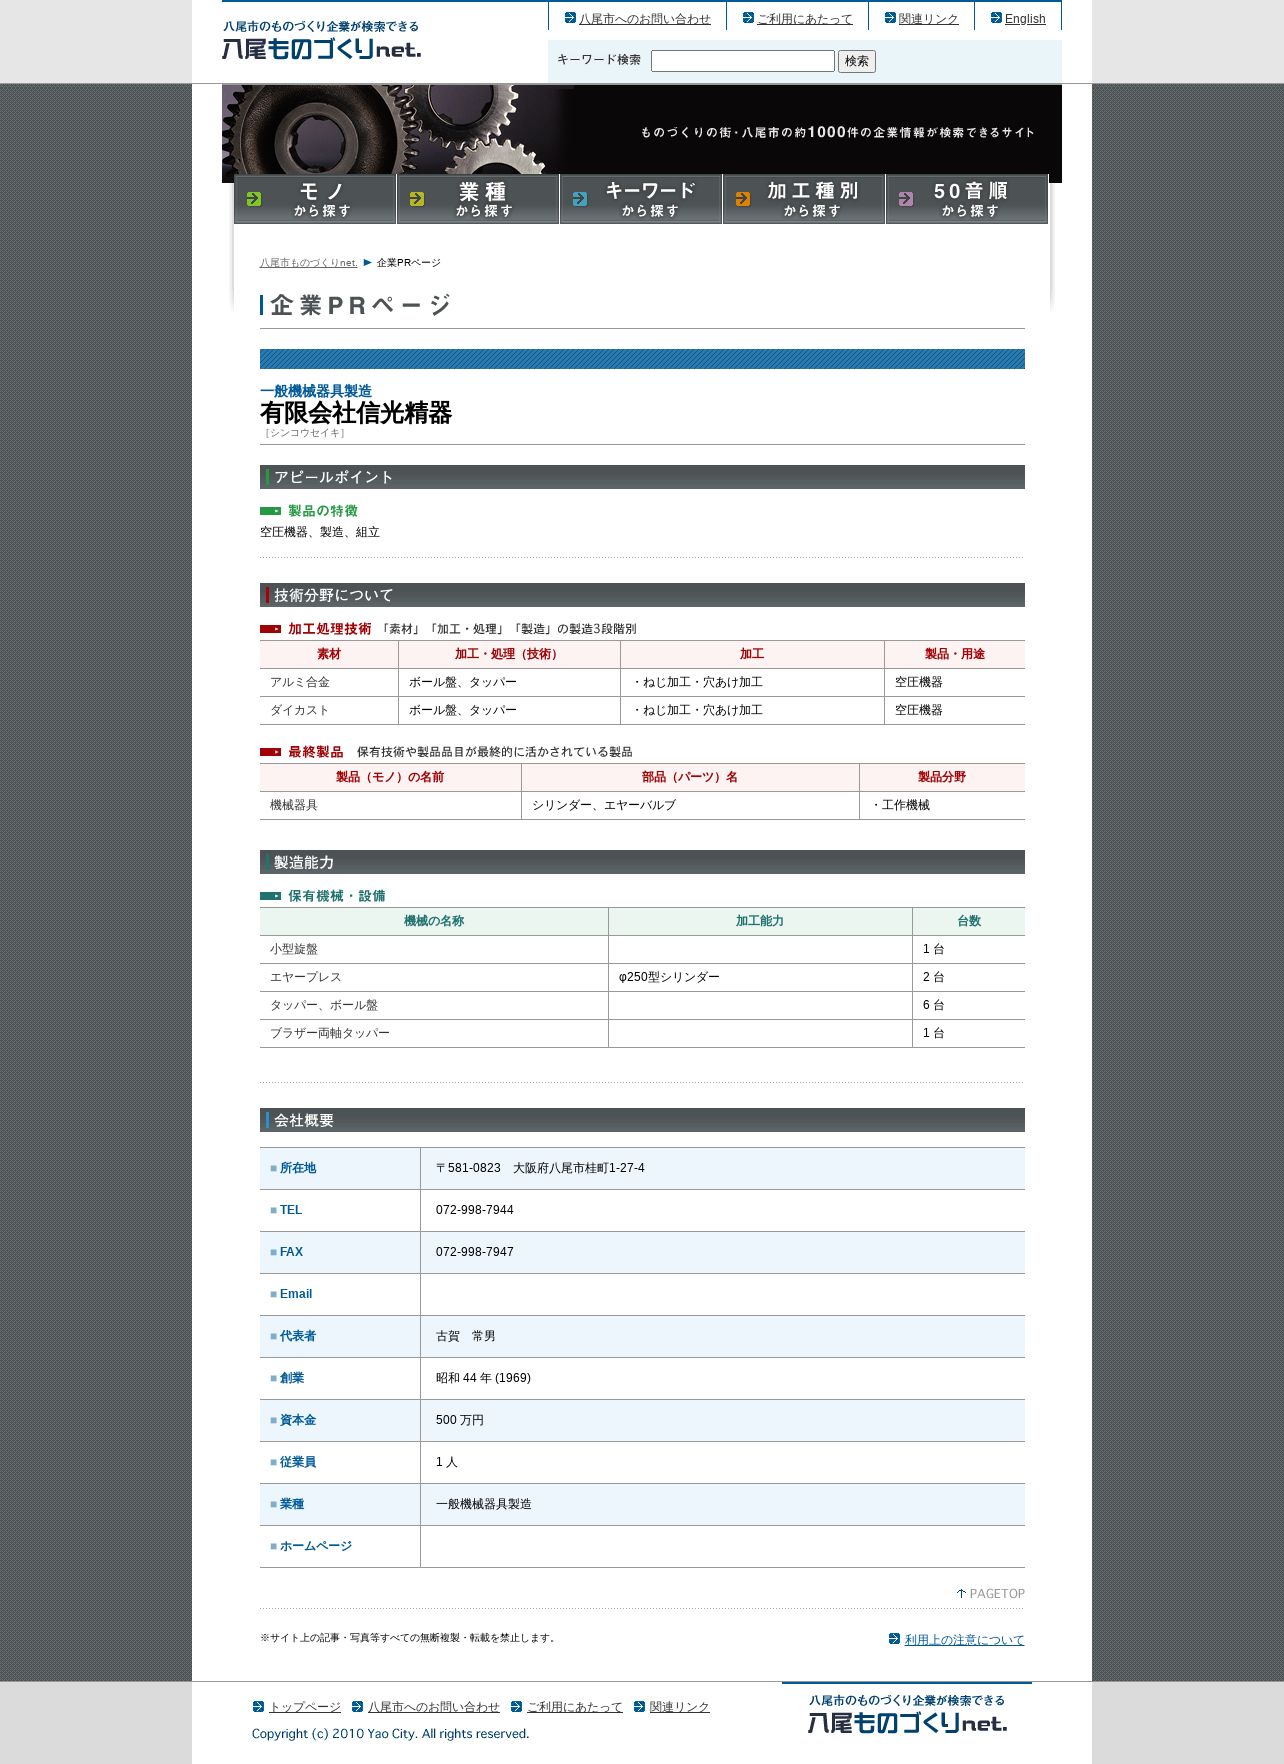
Task: Open the 50音順から探す navigation tab
Action: [967, 199]
